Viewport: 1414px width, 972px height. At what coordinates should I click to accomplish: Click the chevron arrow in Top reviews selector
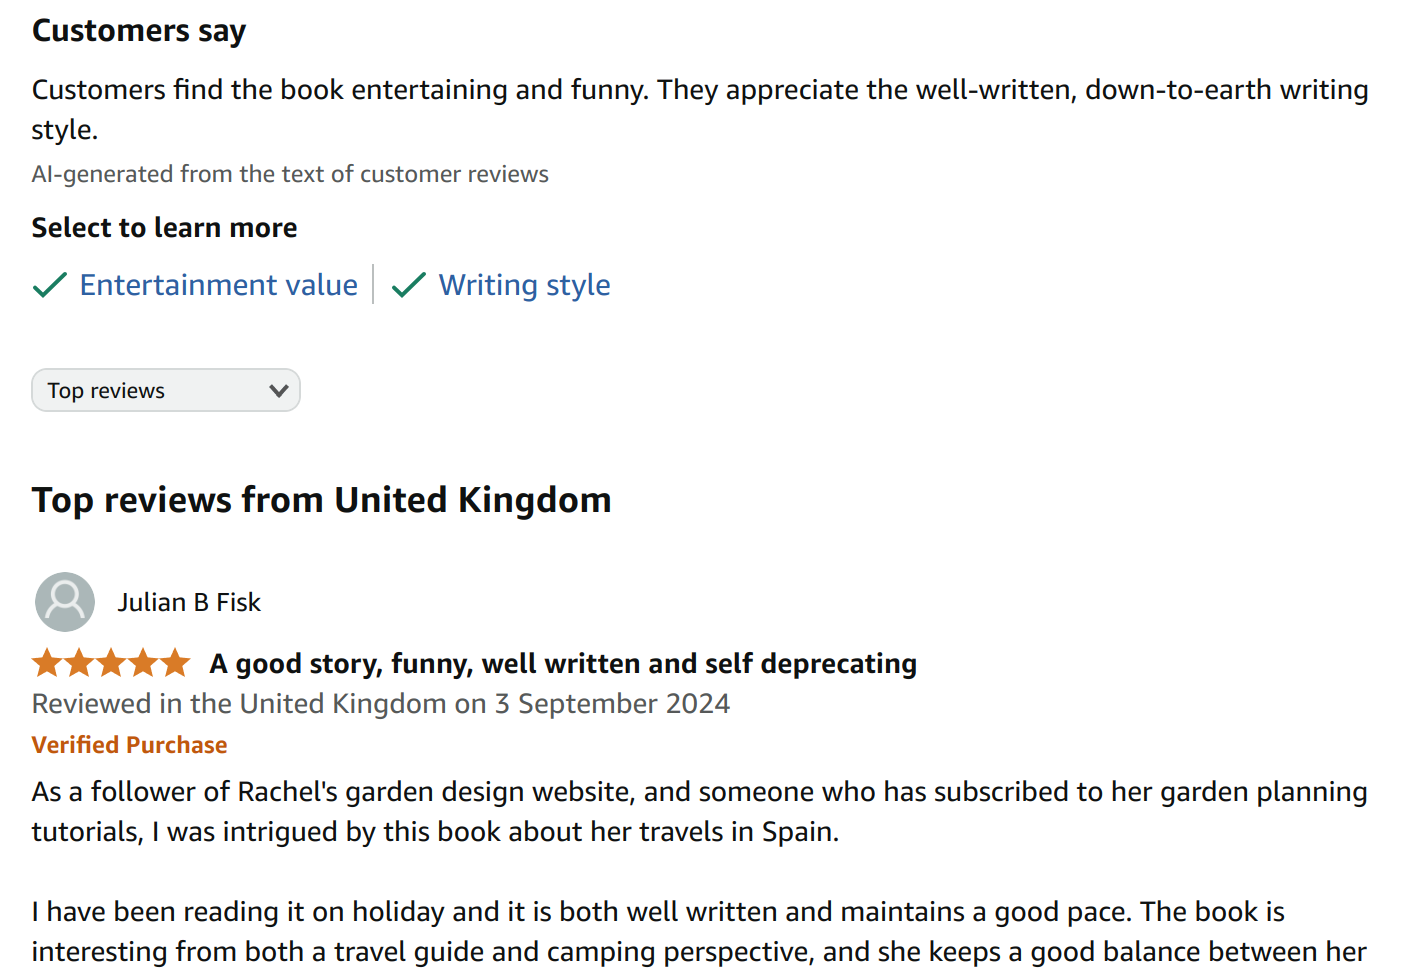(x=279, y=391)
